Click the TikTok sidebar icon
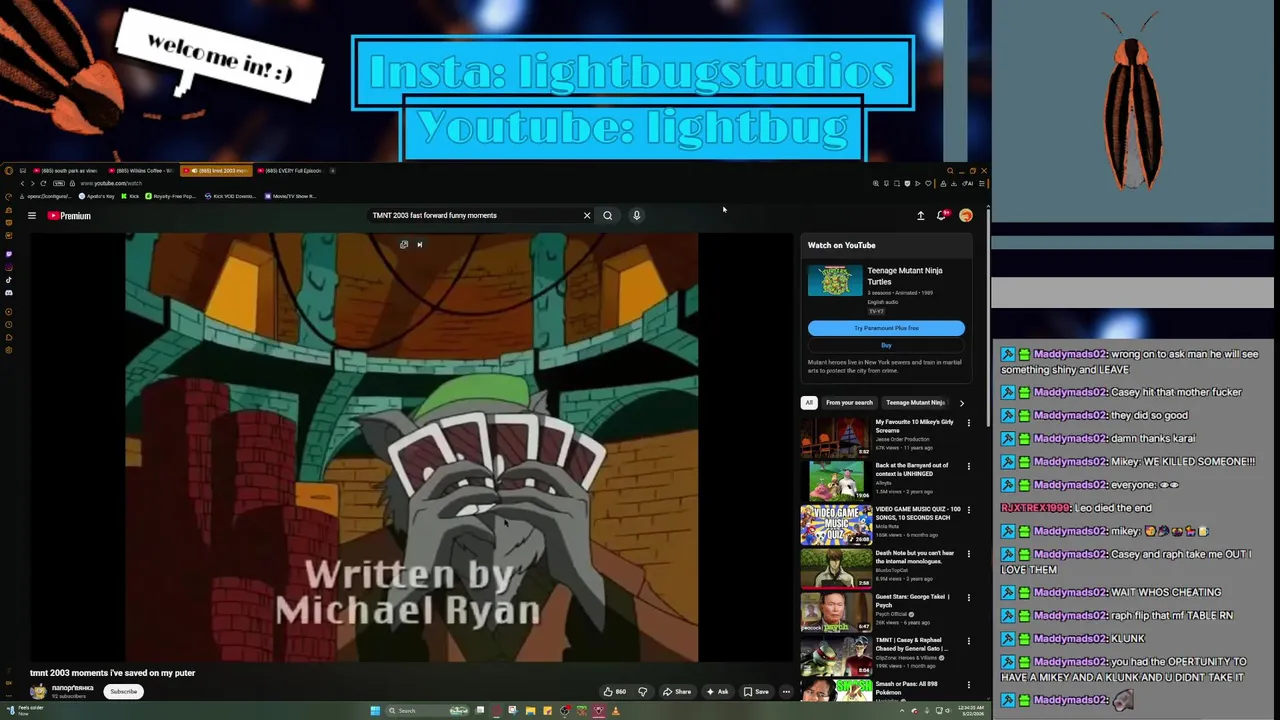The width and height of the screenshot is (1280, 720). (9, 280)
